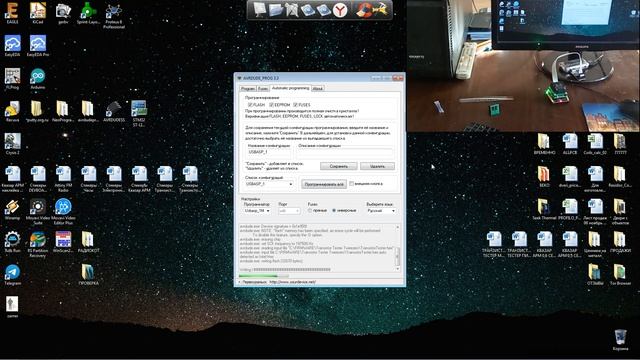Open the Winamp desktop shortcut
This screenshot has height=360, width=640.
point(13,209)
